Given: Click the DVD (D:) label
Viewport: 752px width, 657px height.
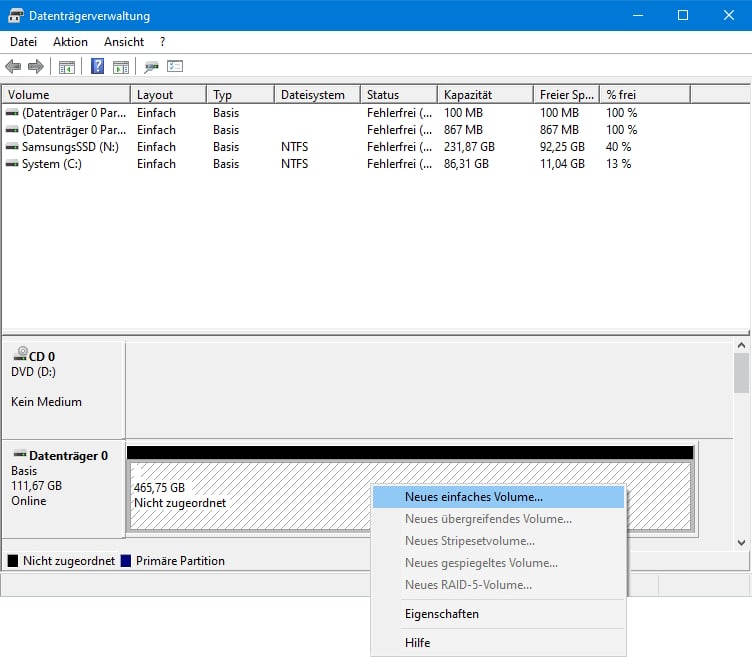Looking at the screenshot, I should [x=33, y=372].
